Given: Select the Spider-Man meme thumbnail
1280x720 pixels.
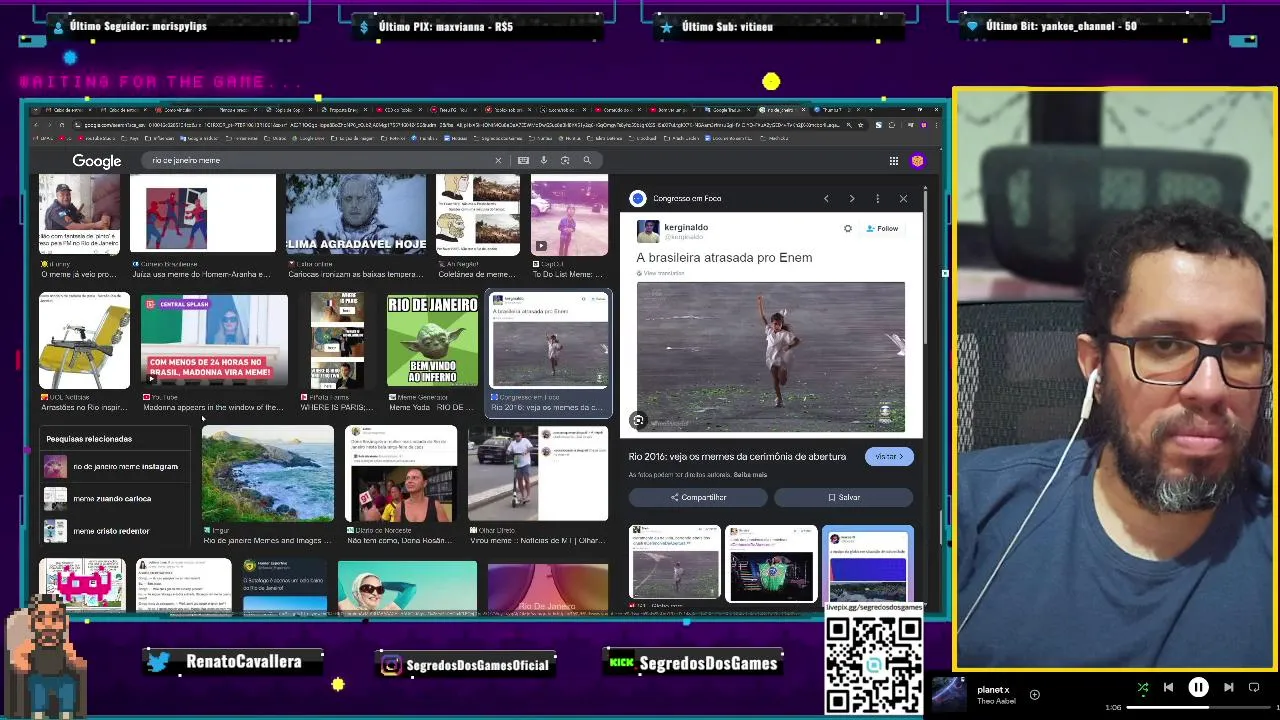Looking at the screenshot, I should point(203,214).
